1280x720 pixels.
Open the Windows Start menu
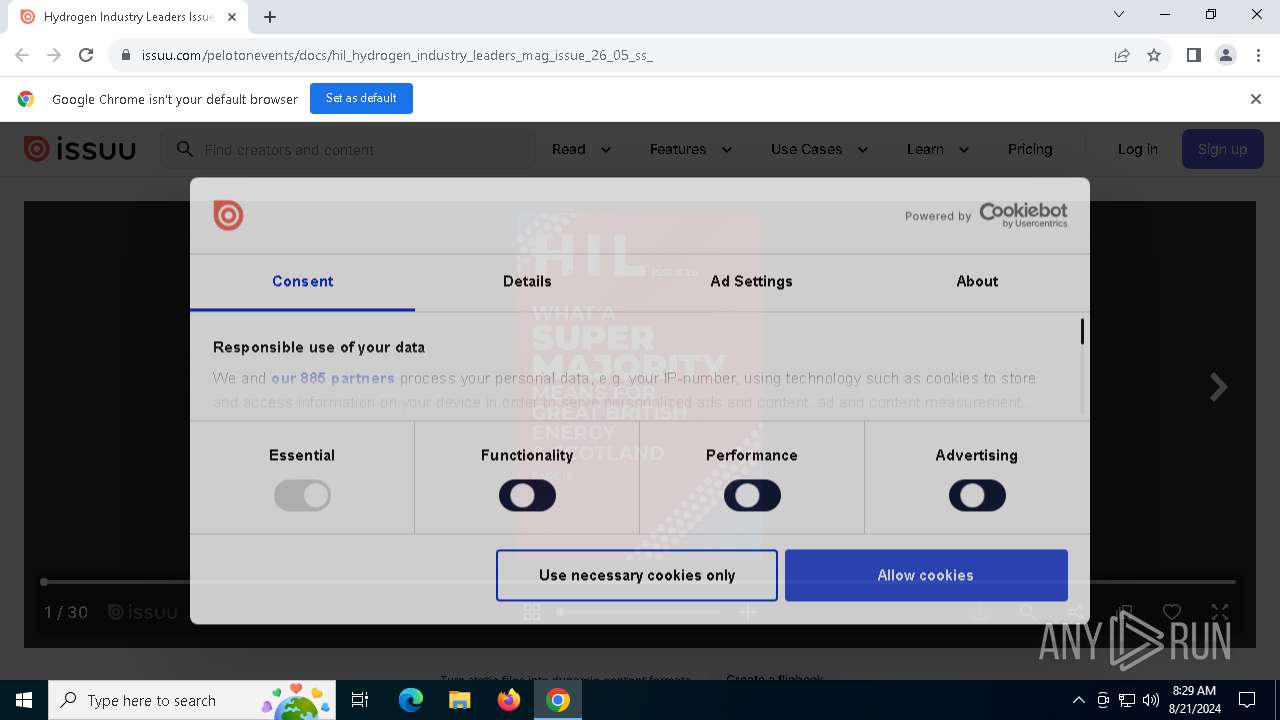24,700
